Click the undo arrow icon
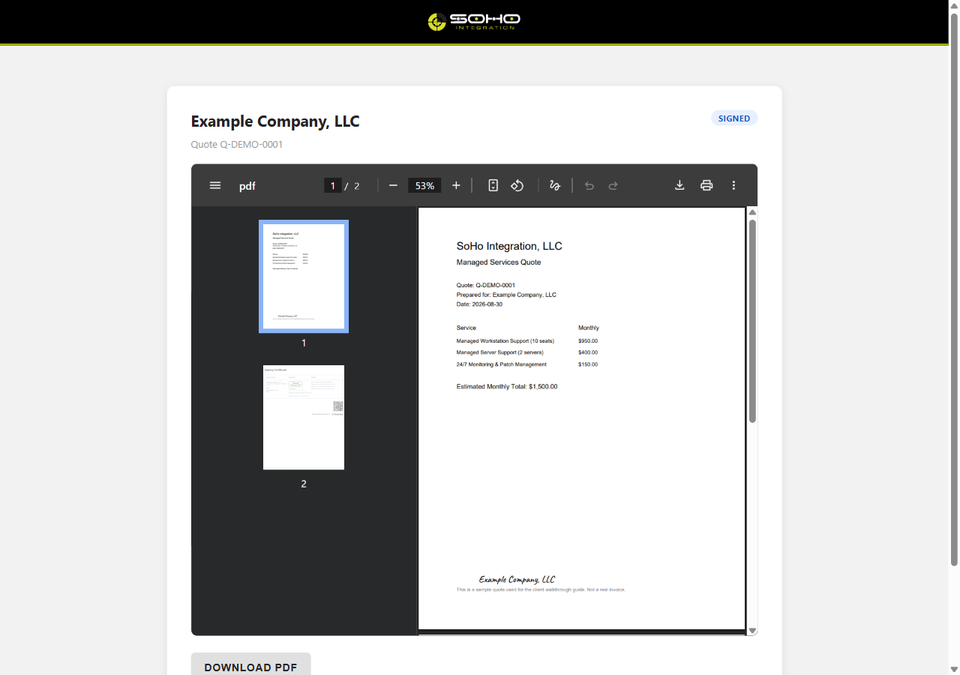This screenshot has height=675, width=960. 589,185
